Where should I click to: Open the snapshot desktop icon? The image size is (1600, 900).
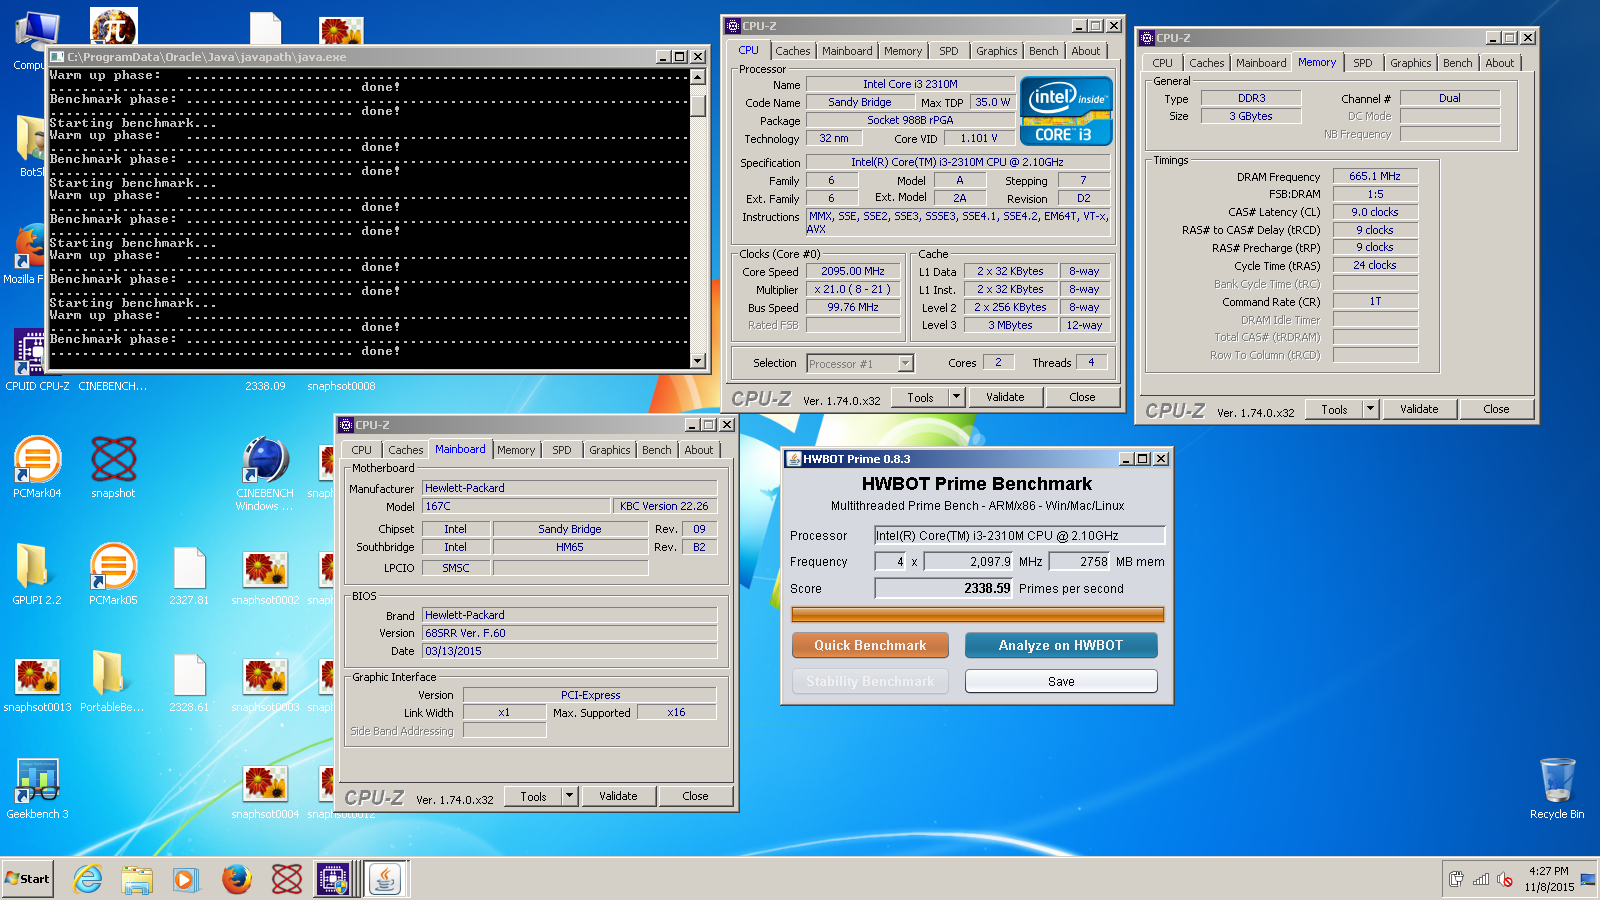coord(113,466)
